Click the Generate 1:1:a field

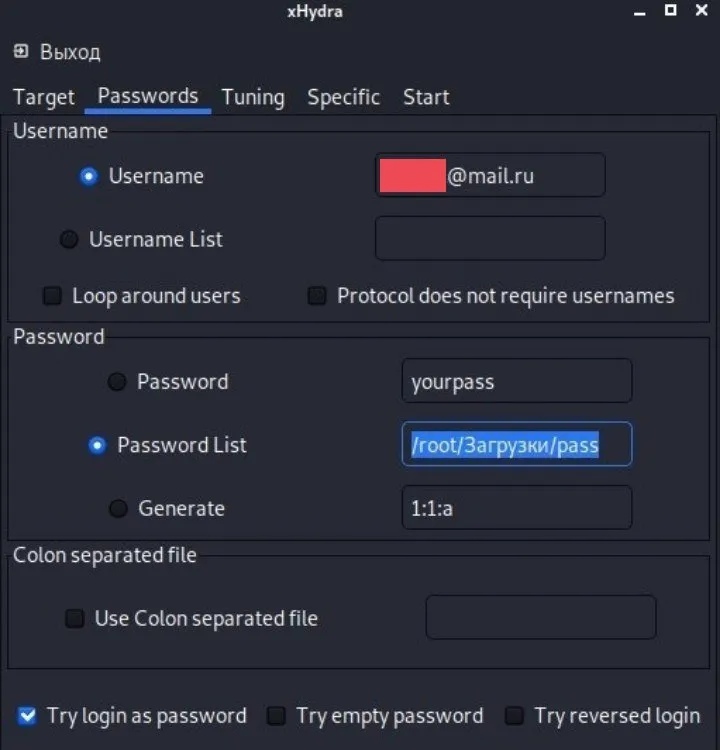516,508
